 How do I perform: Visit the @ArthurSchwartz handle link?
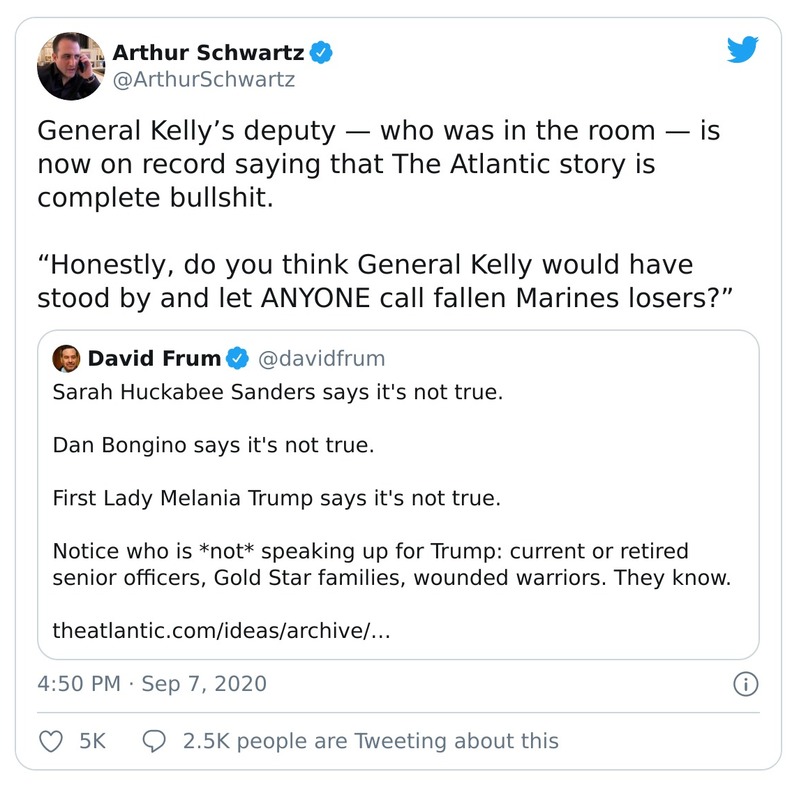click(203, 80)
